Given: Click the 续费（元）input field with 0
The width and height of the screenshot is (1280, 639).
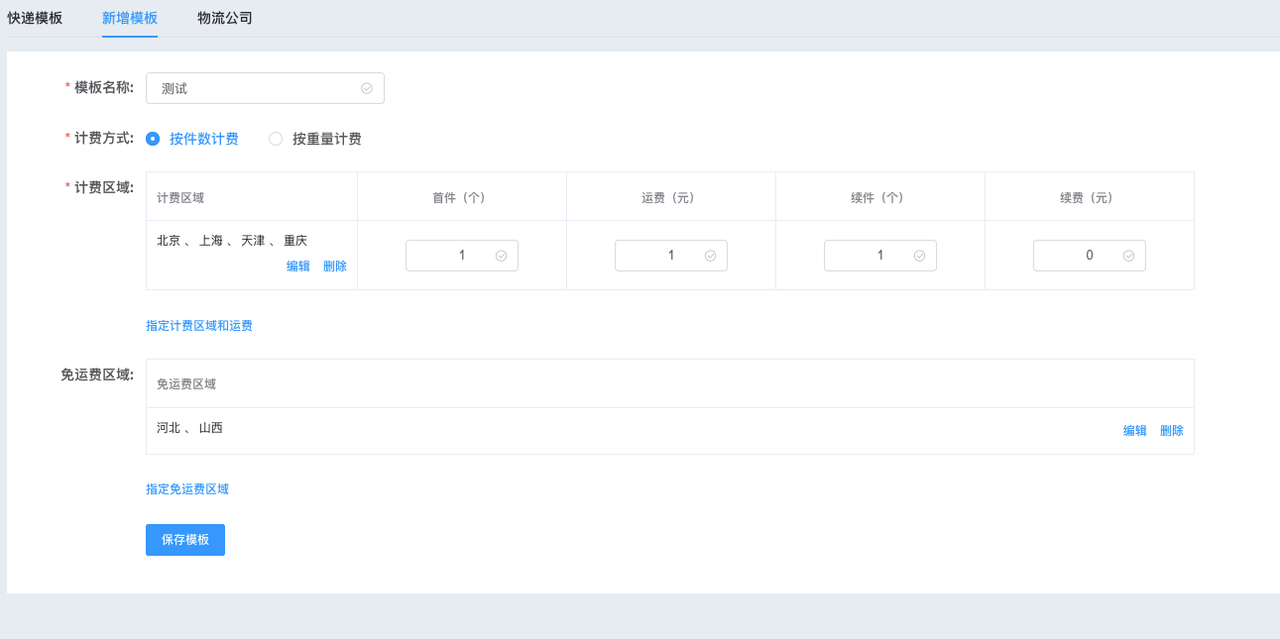Looking at the screenshot, I should pyautogui.click(x=1089, y=255).
